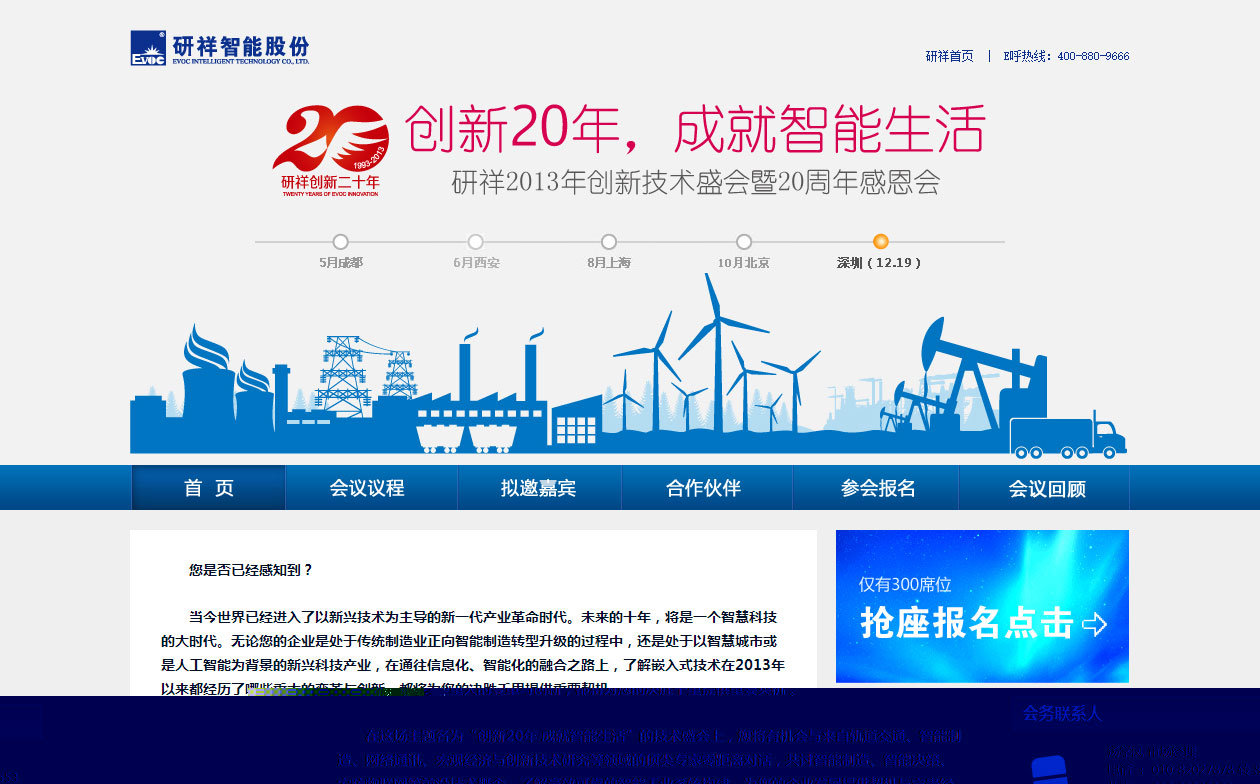Viewport: 1260px width, 784px height.
Task: Select the 10月北京 timeline marker
Action: tap(744, 242)
